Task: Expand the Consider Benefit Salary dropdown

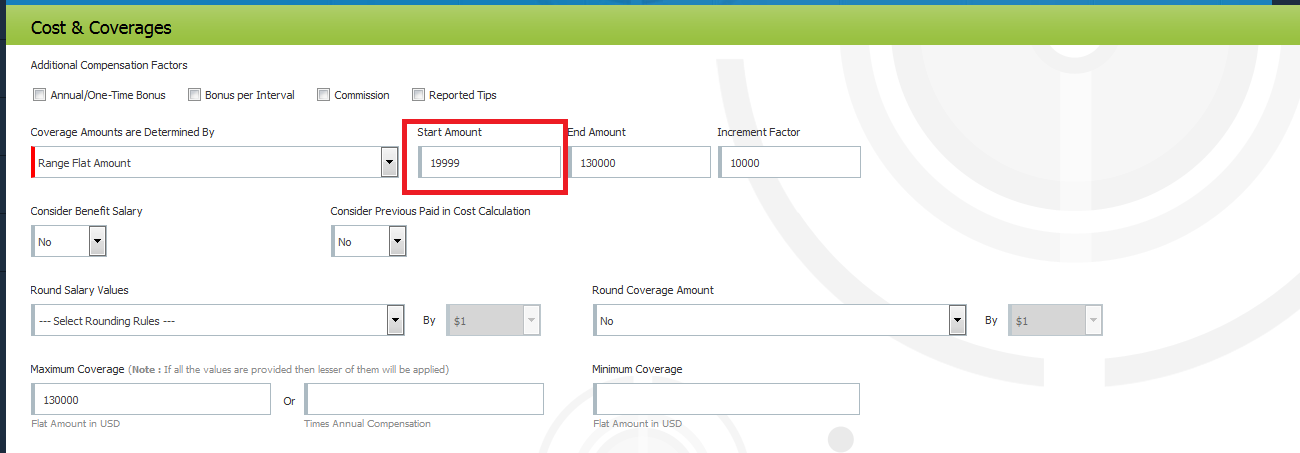Action: [x=97, y=241]
